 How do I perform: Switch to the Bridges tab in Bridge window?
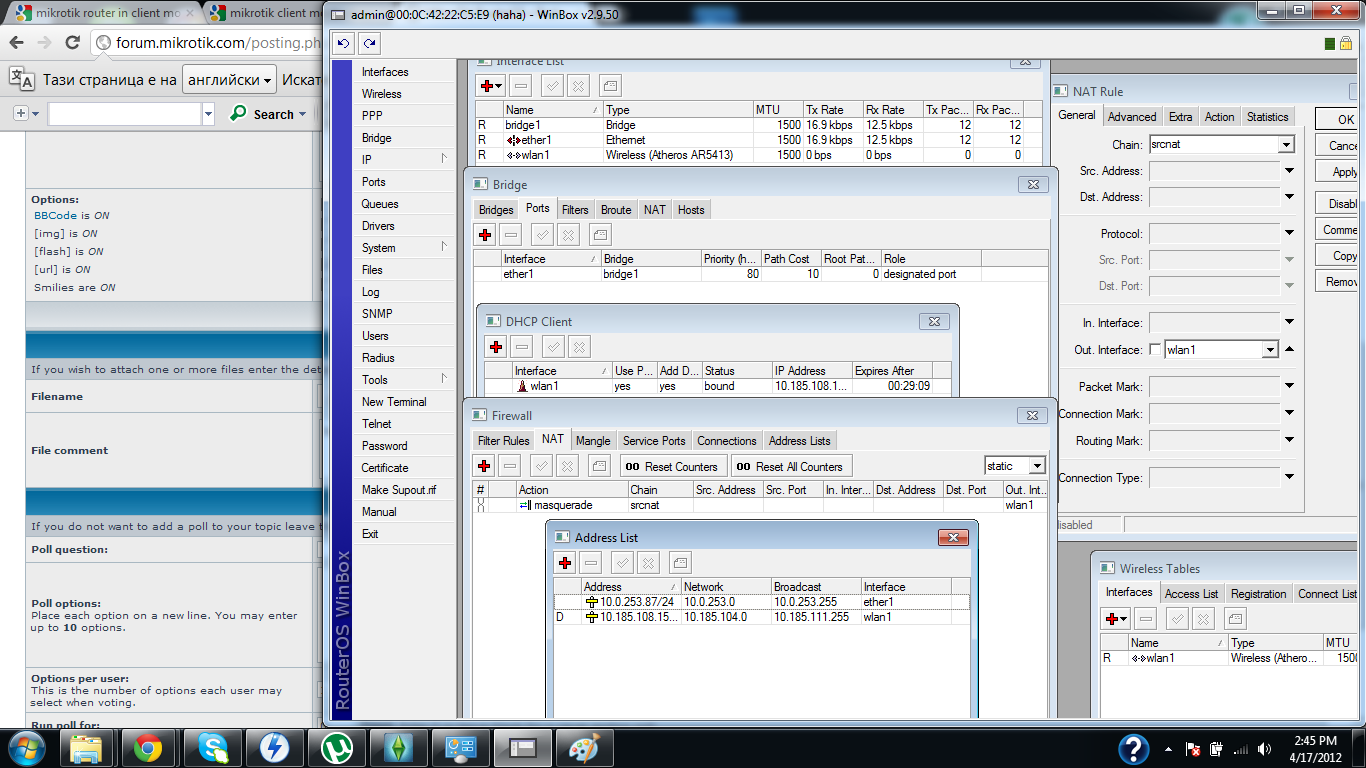point(496,210)
